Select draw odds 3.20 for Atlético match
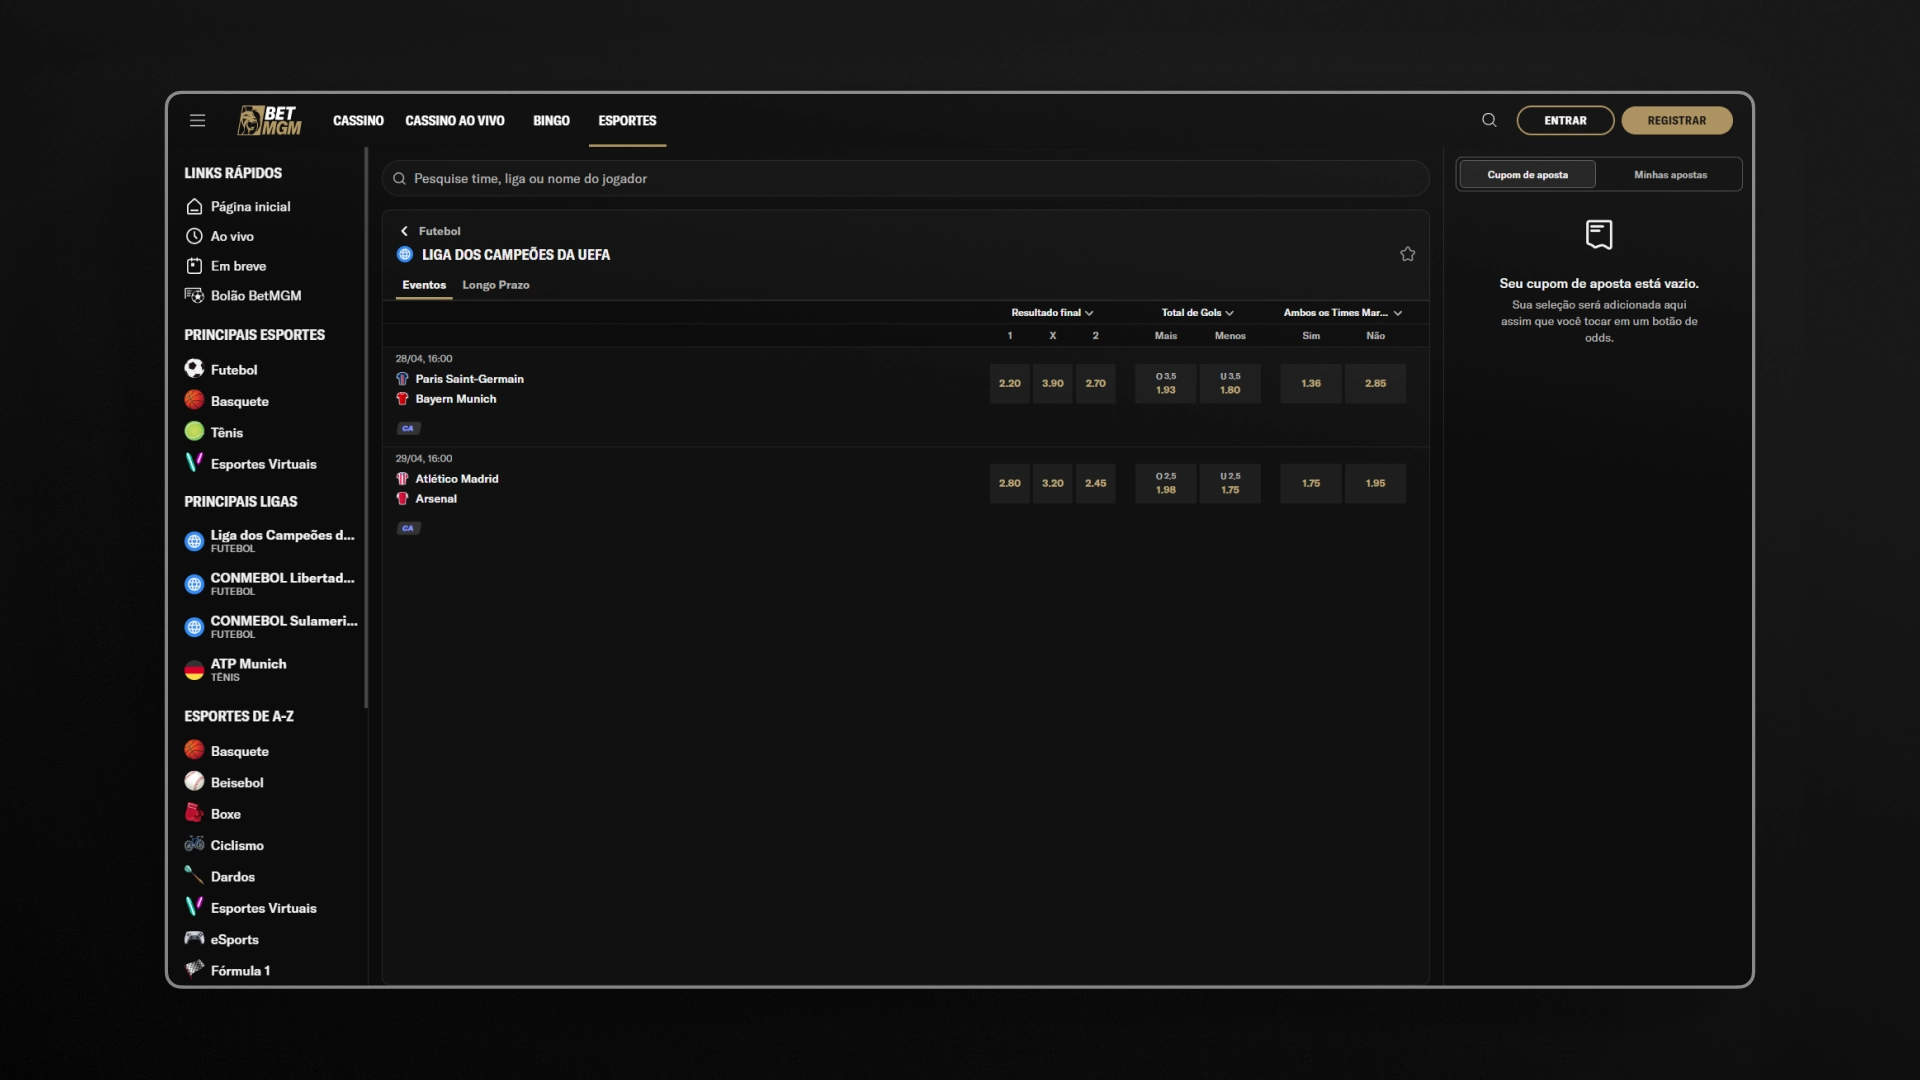The image size is (1920, 1080). tap(1053, 484)
